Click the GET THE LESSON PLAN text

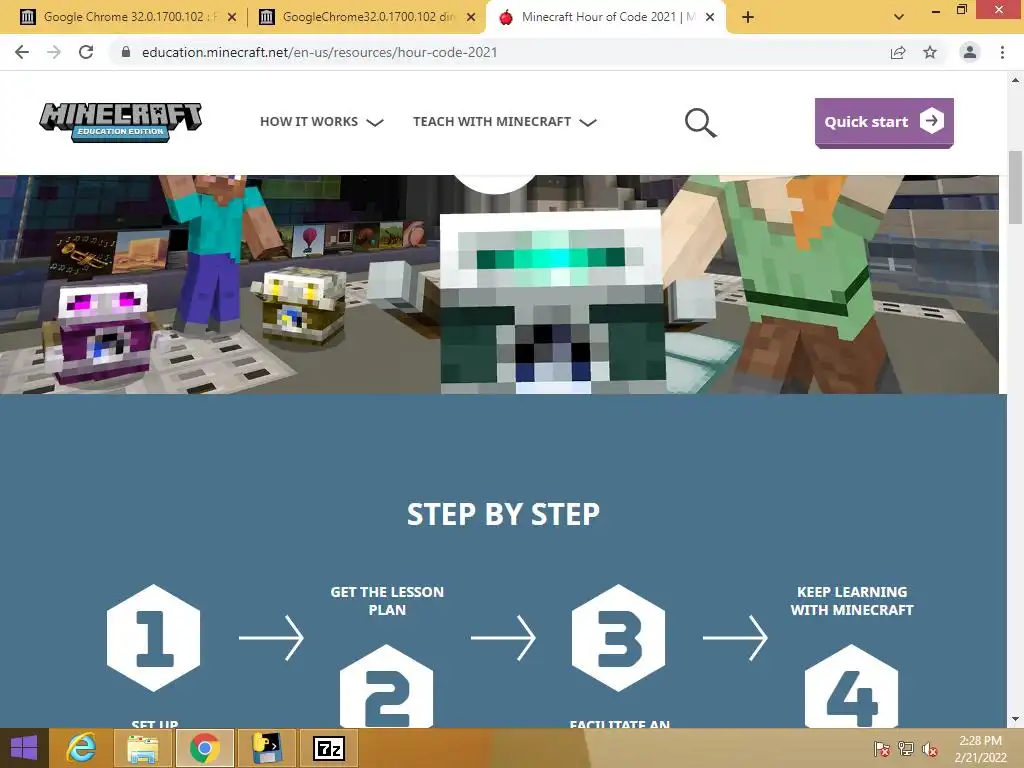tap(387, 601)
